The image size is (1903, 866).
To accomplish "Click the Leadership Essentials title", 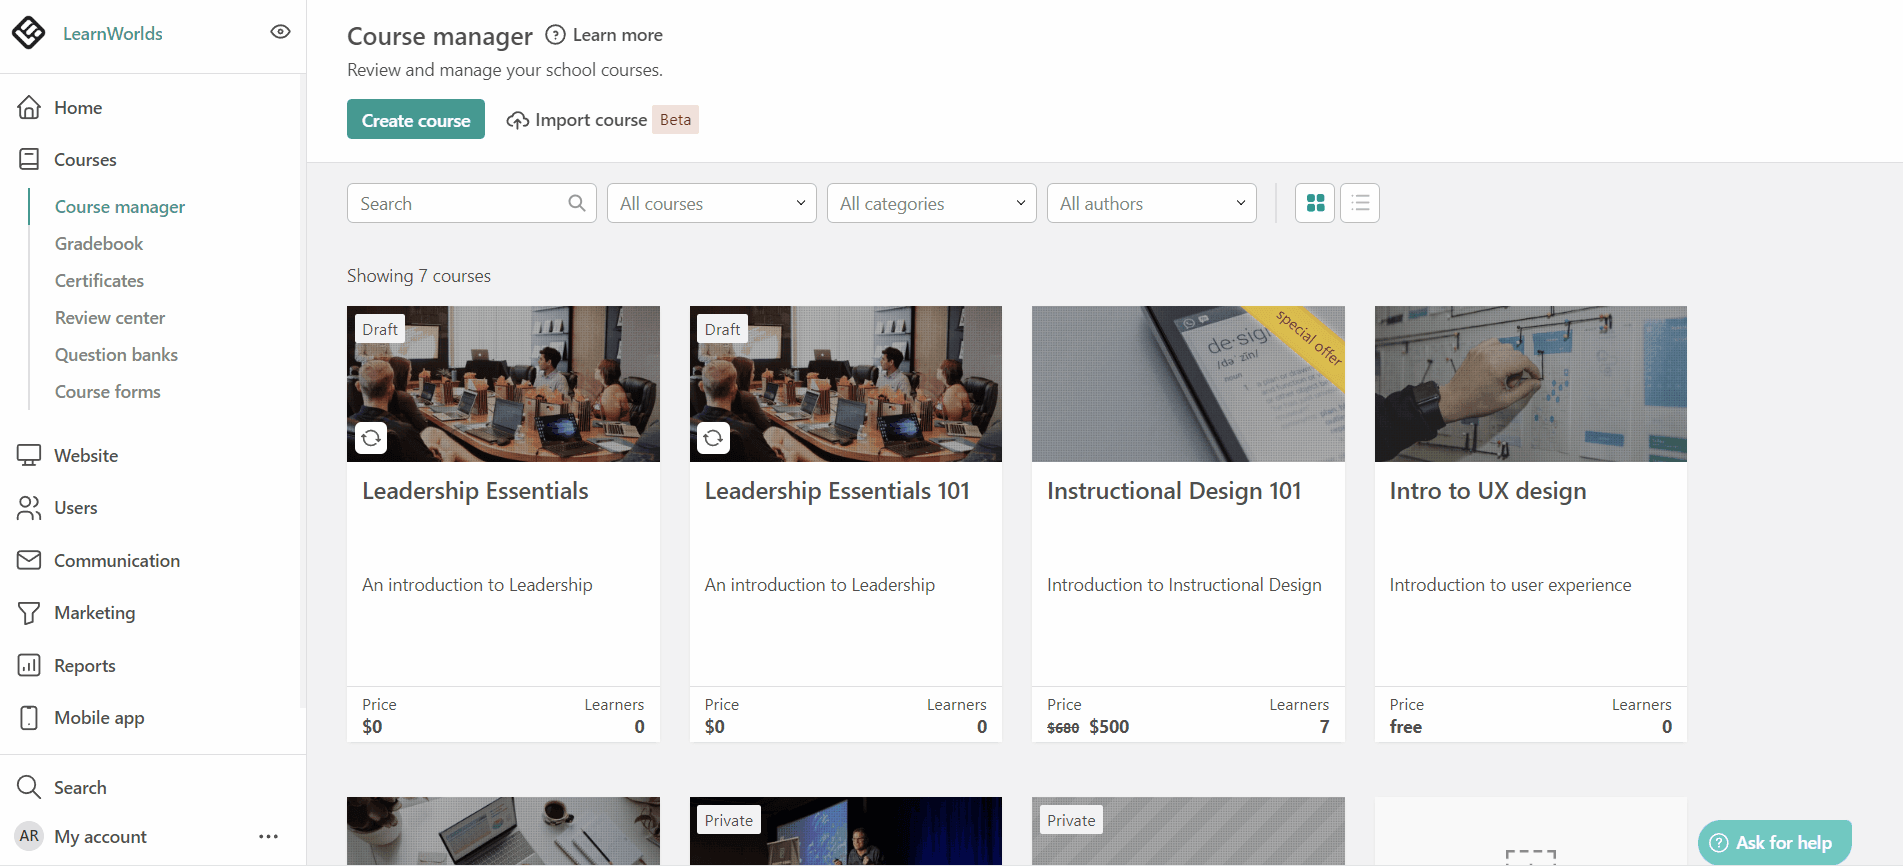I will click(x=475, y=491).
